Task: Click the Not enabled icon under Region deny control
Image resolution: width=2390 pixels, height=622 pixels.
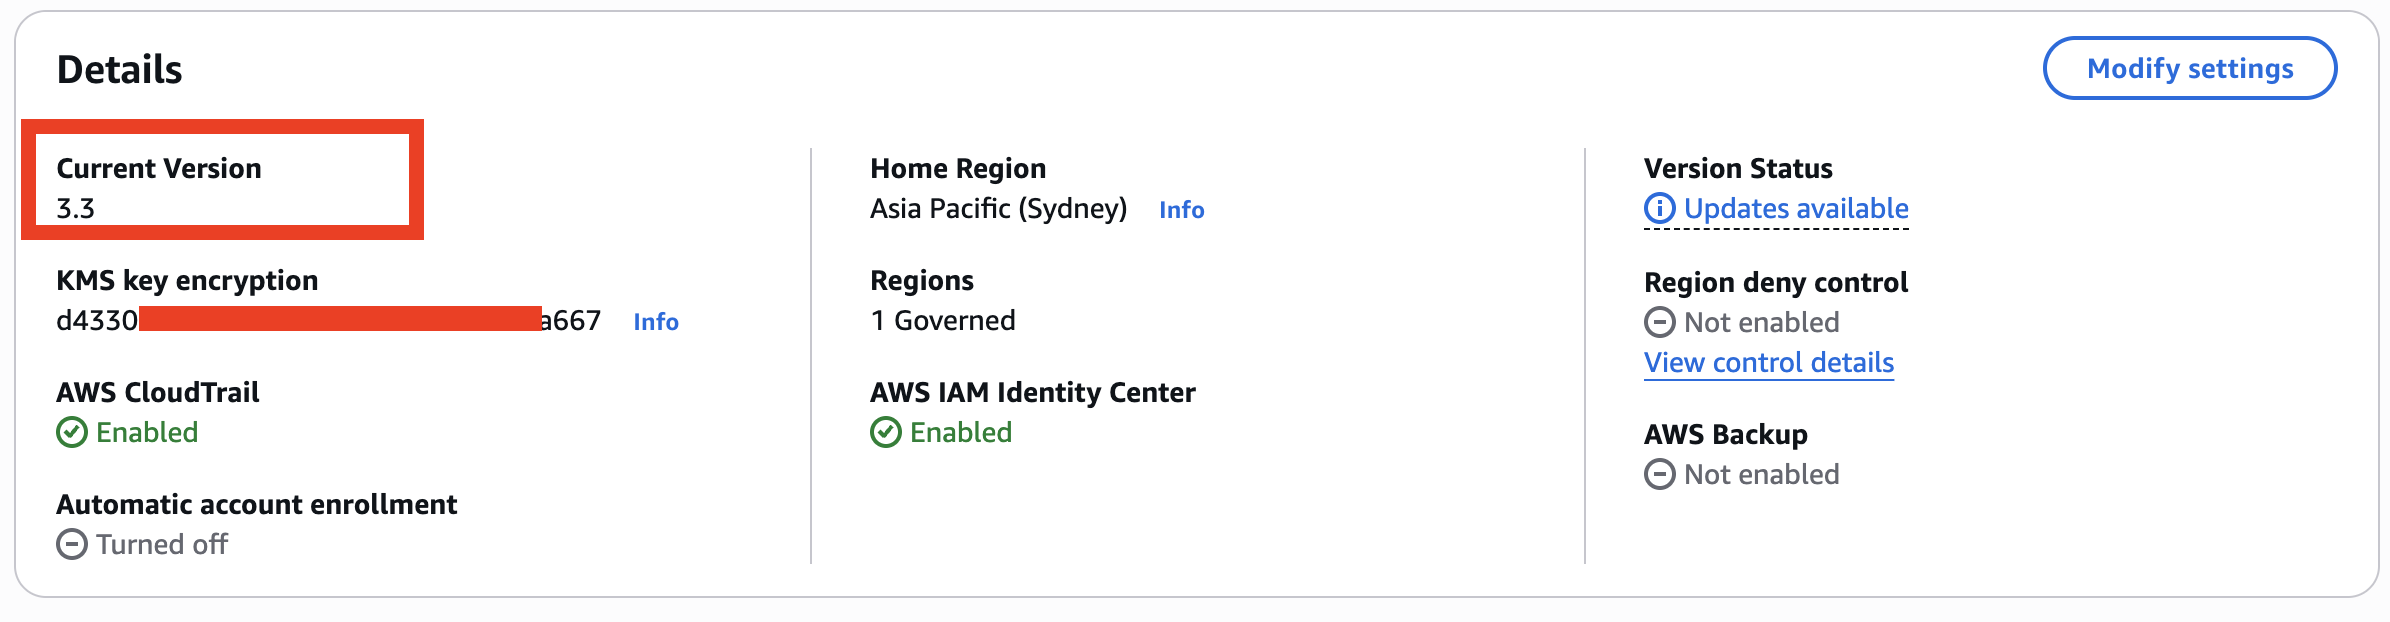Action: (1659, 323)
